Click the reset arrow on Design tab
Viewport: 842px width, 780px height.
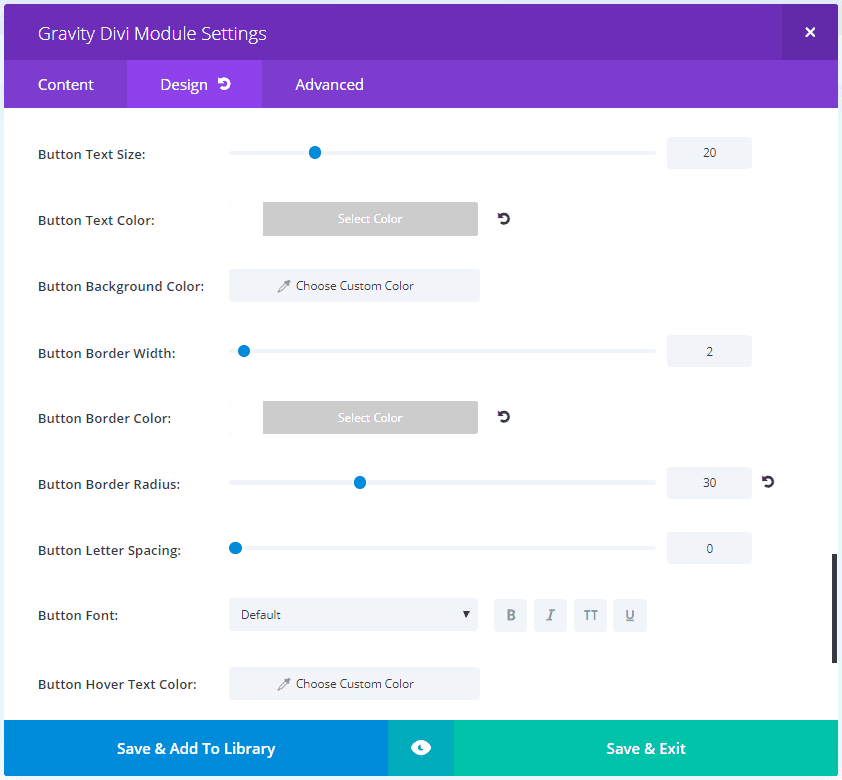pyautogui.click(x=224, y=84)
